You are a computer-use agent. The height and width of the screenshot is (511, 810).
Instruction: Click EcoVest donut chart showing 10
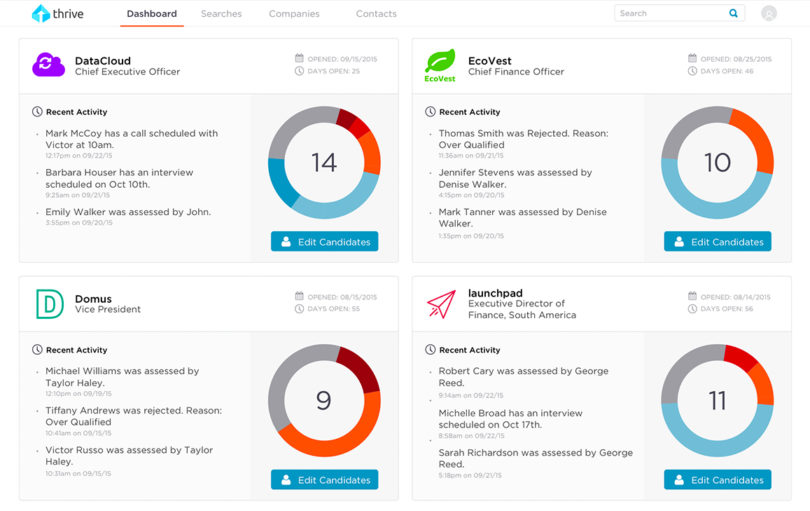tap(718, 162)
